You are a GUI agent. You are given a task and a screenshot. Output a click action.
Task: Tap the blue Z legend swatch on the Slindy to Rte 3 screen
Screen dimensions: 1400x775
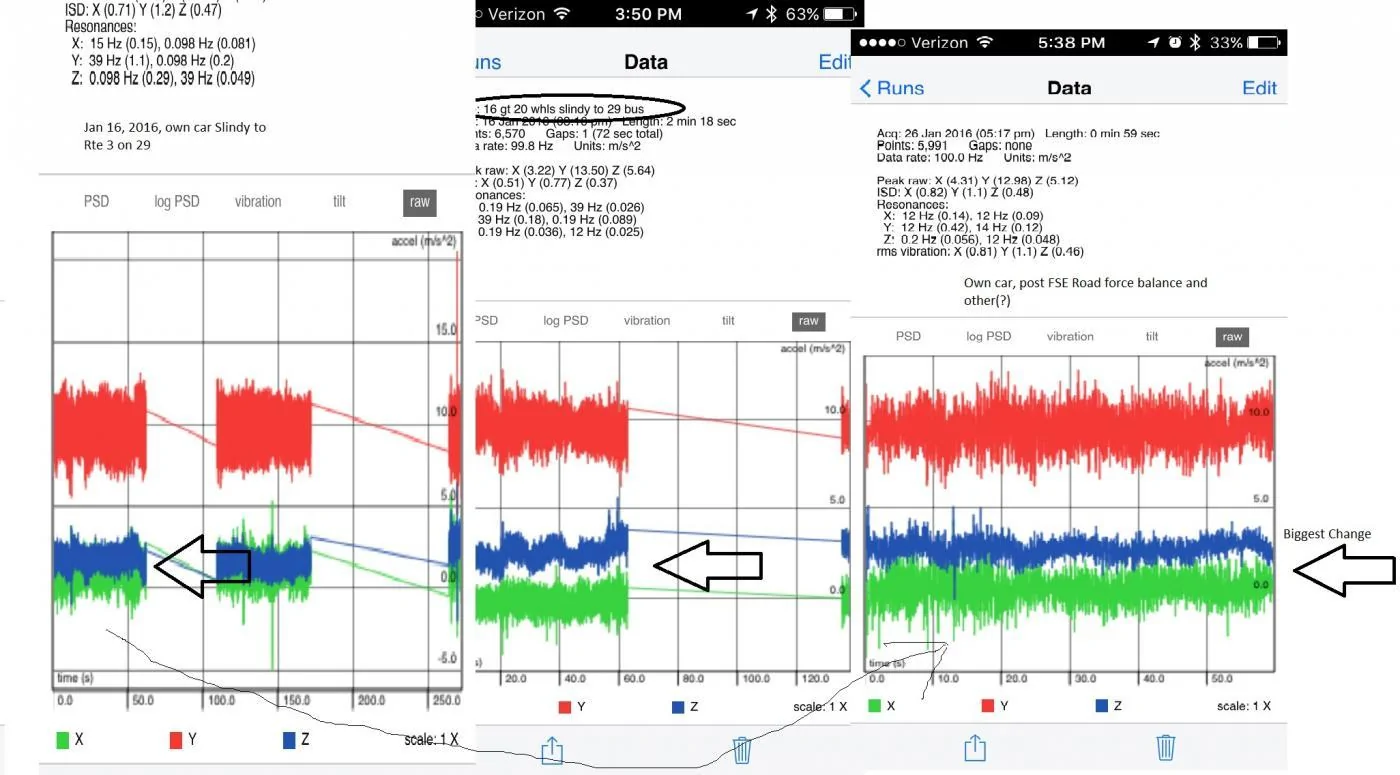[x=289, y=740]
